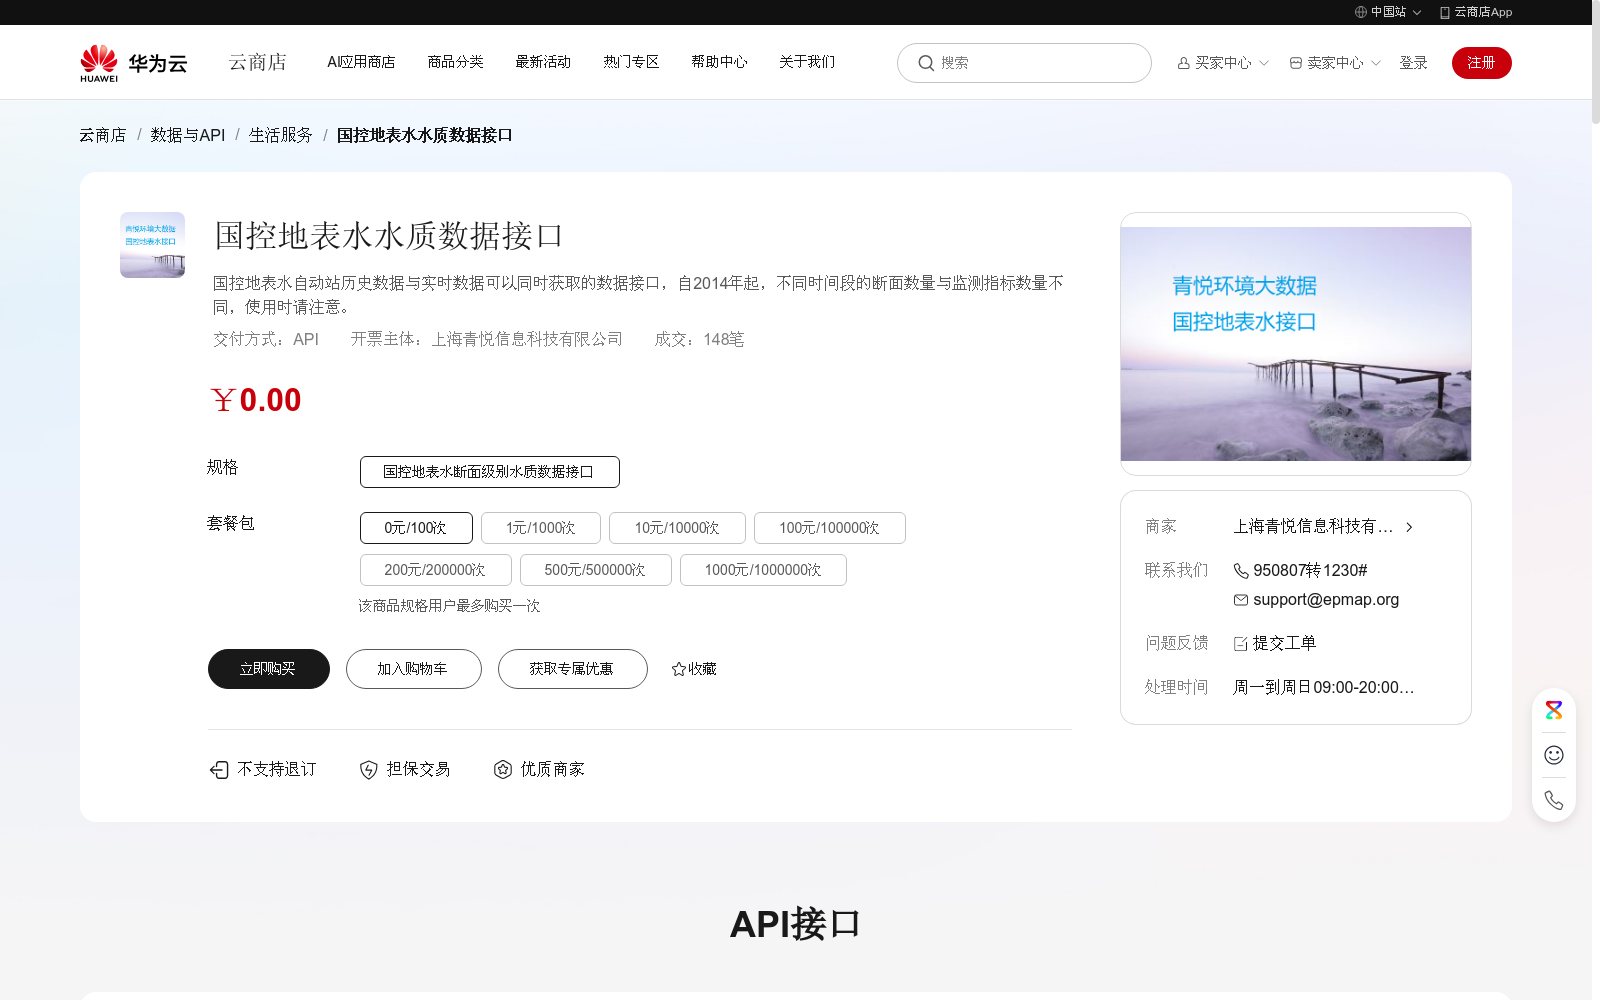Image resolution: width=1600 pixels, height=1000 pixels.
Task: Click the 担保交易 shield icon
Action: (369, 769)
